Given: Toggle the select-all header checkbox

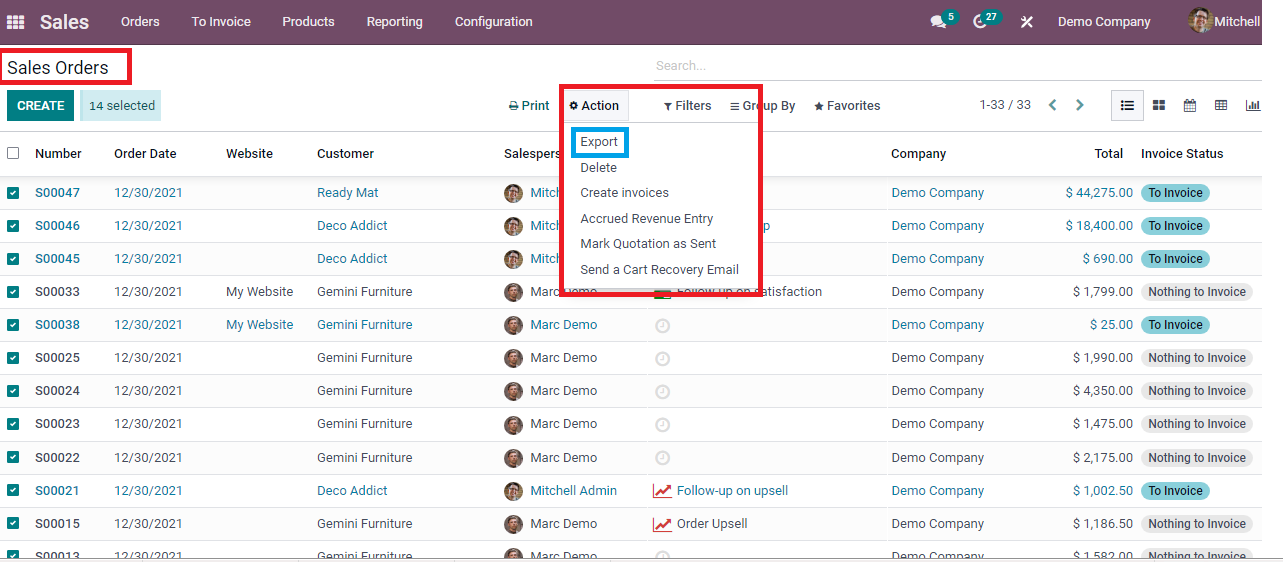Looking at the screenshot, I should click(13, 153).
